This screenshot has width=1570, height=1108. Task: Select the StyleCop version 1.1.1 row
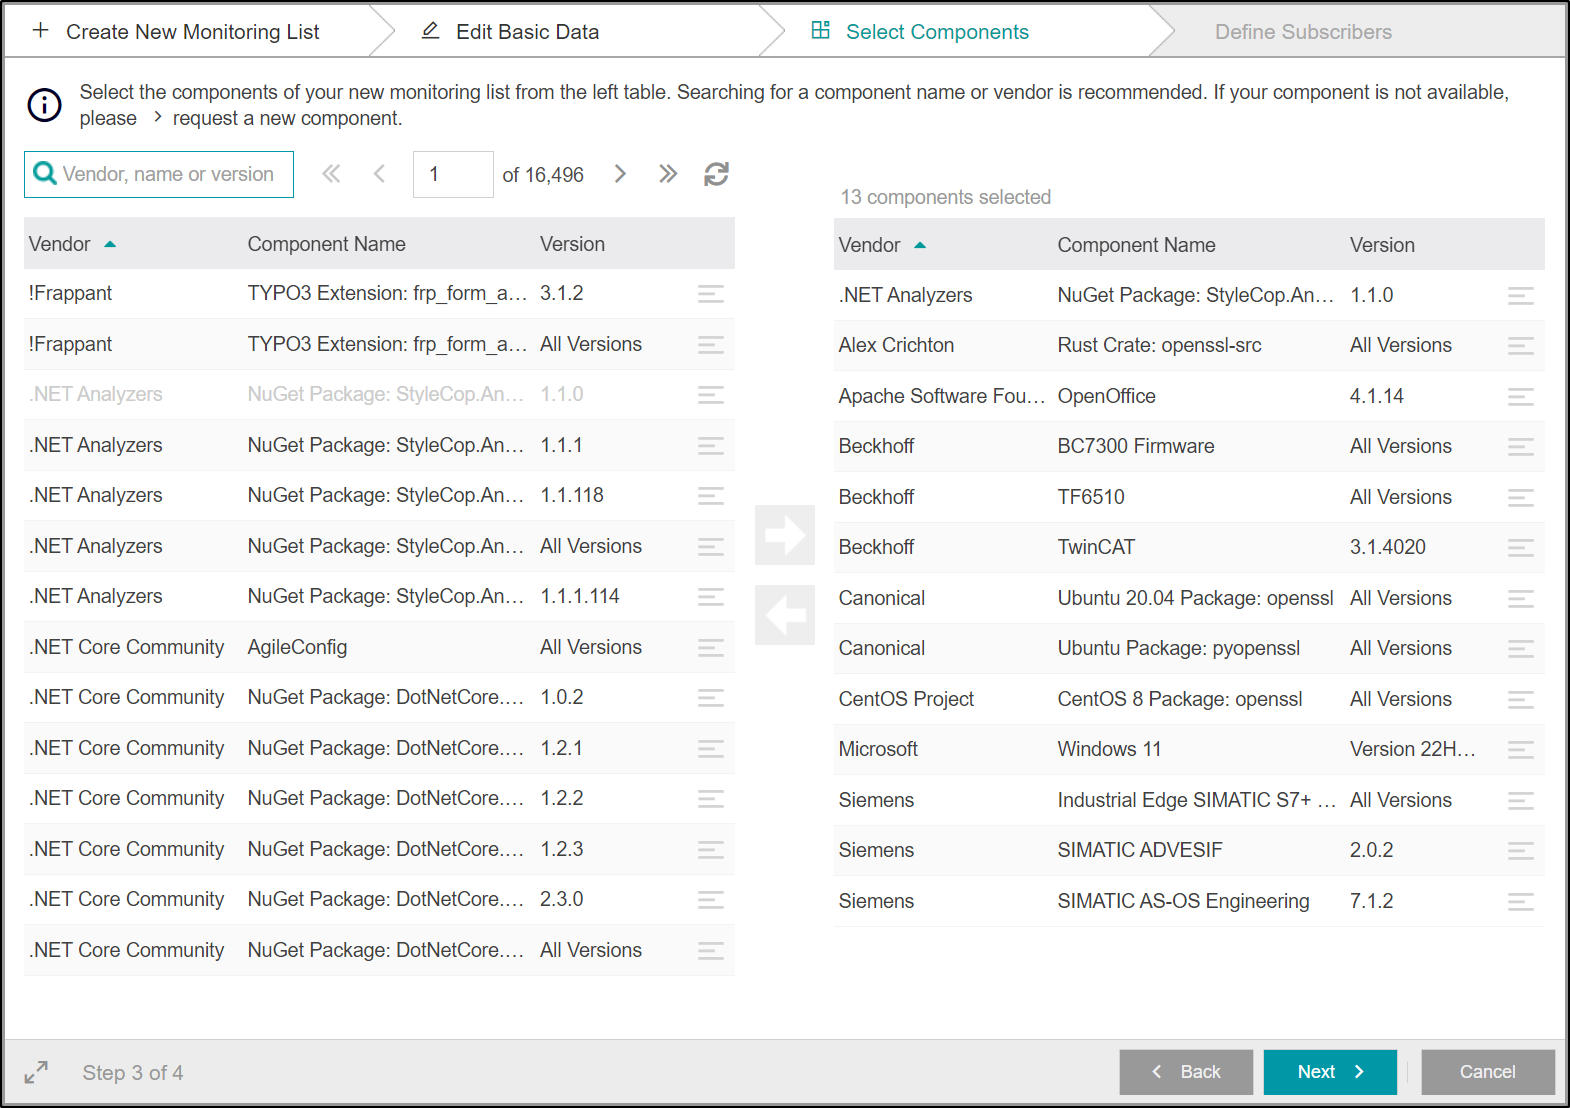[x=379, y=445]
